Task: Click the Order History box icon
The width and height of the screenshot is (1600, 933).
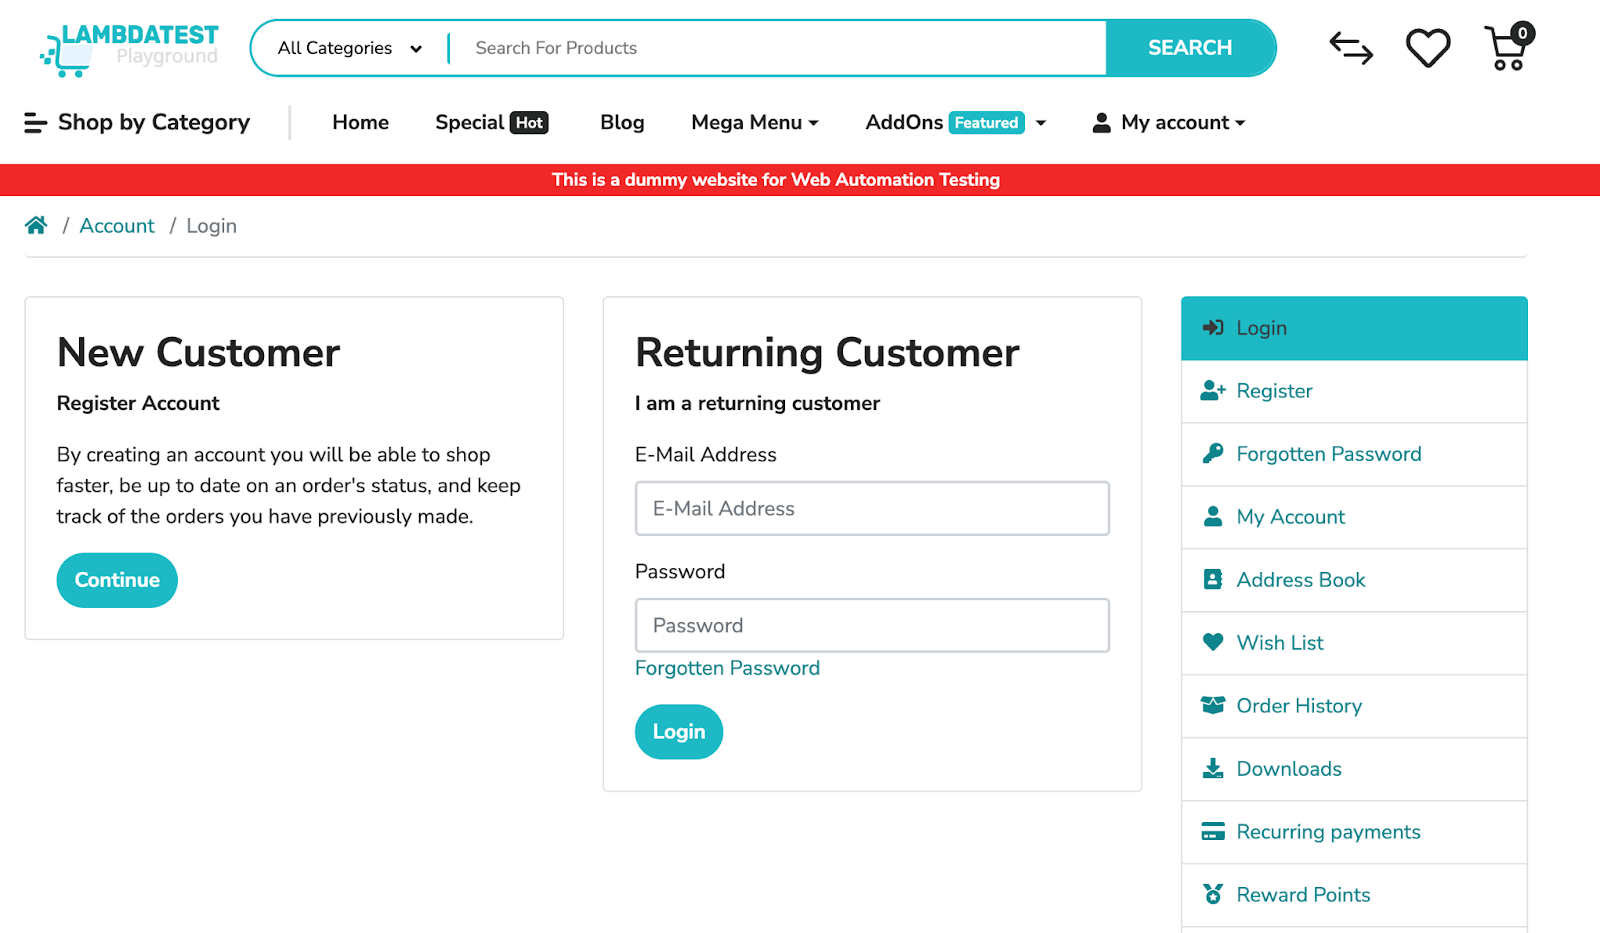Action: tap(1213, 705)
